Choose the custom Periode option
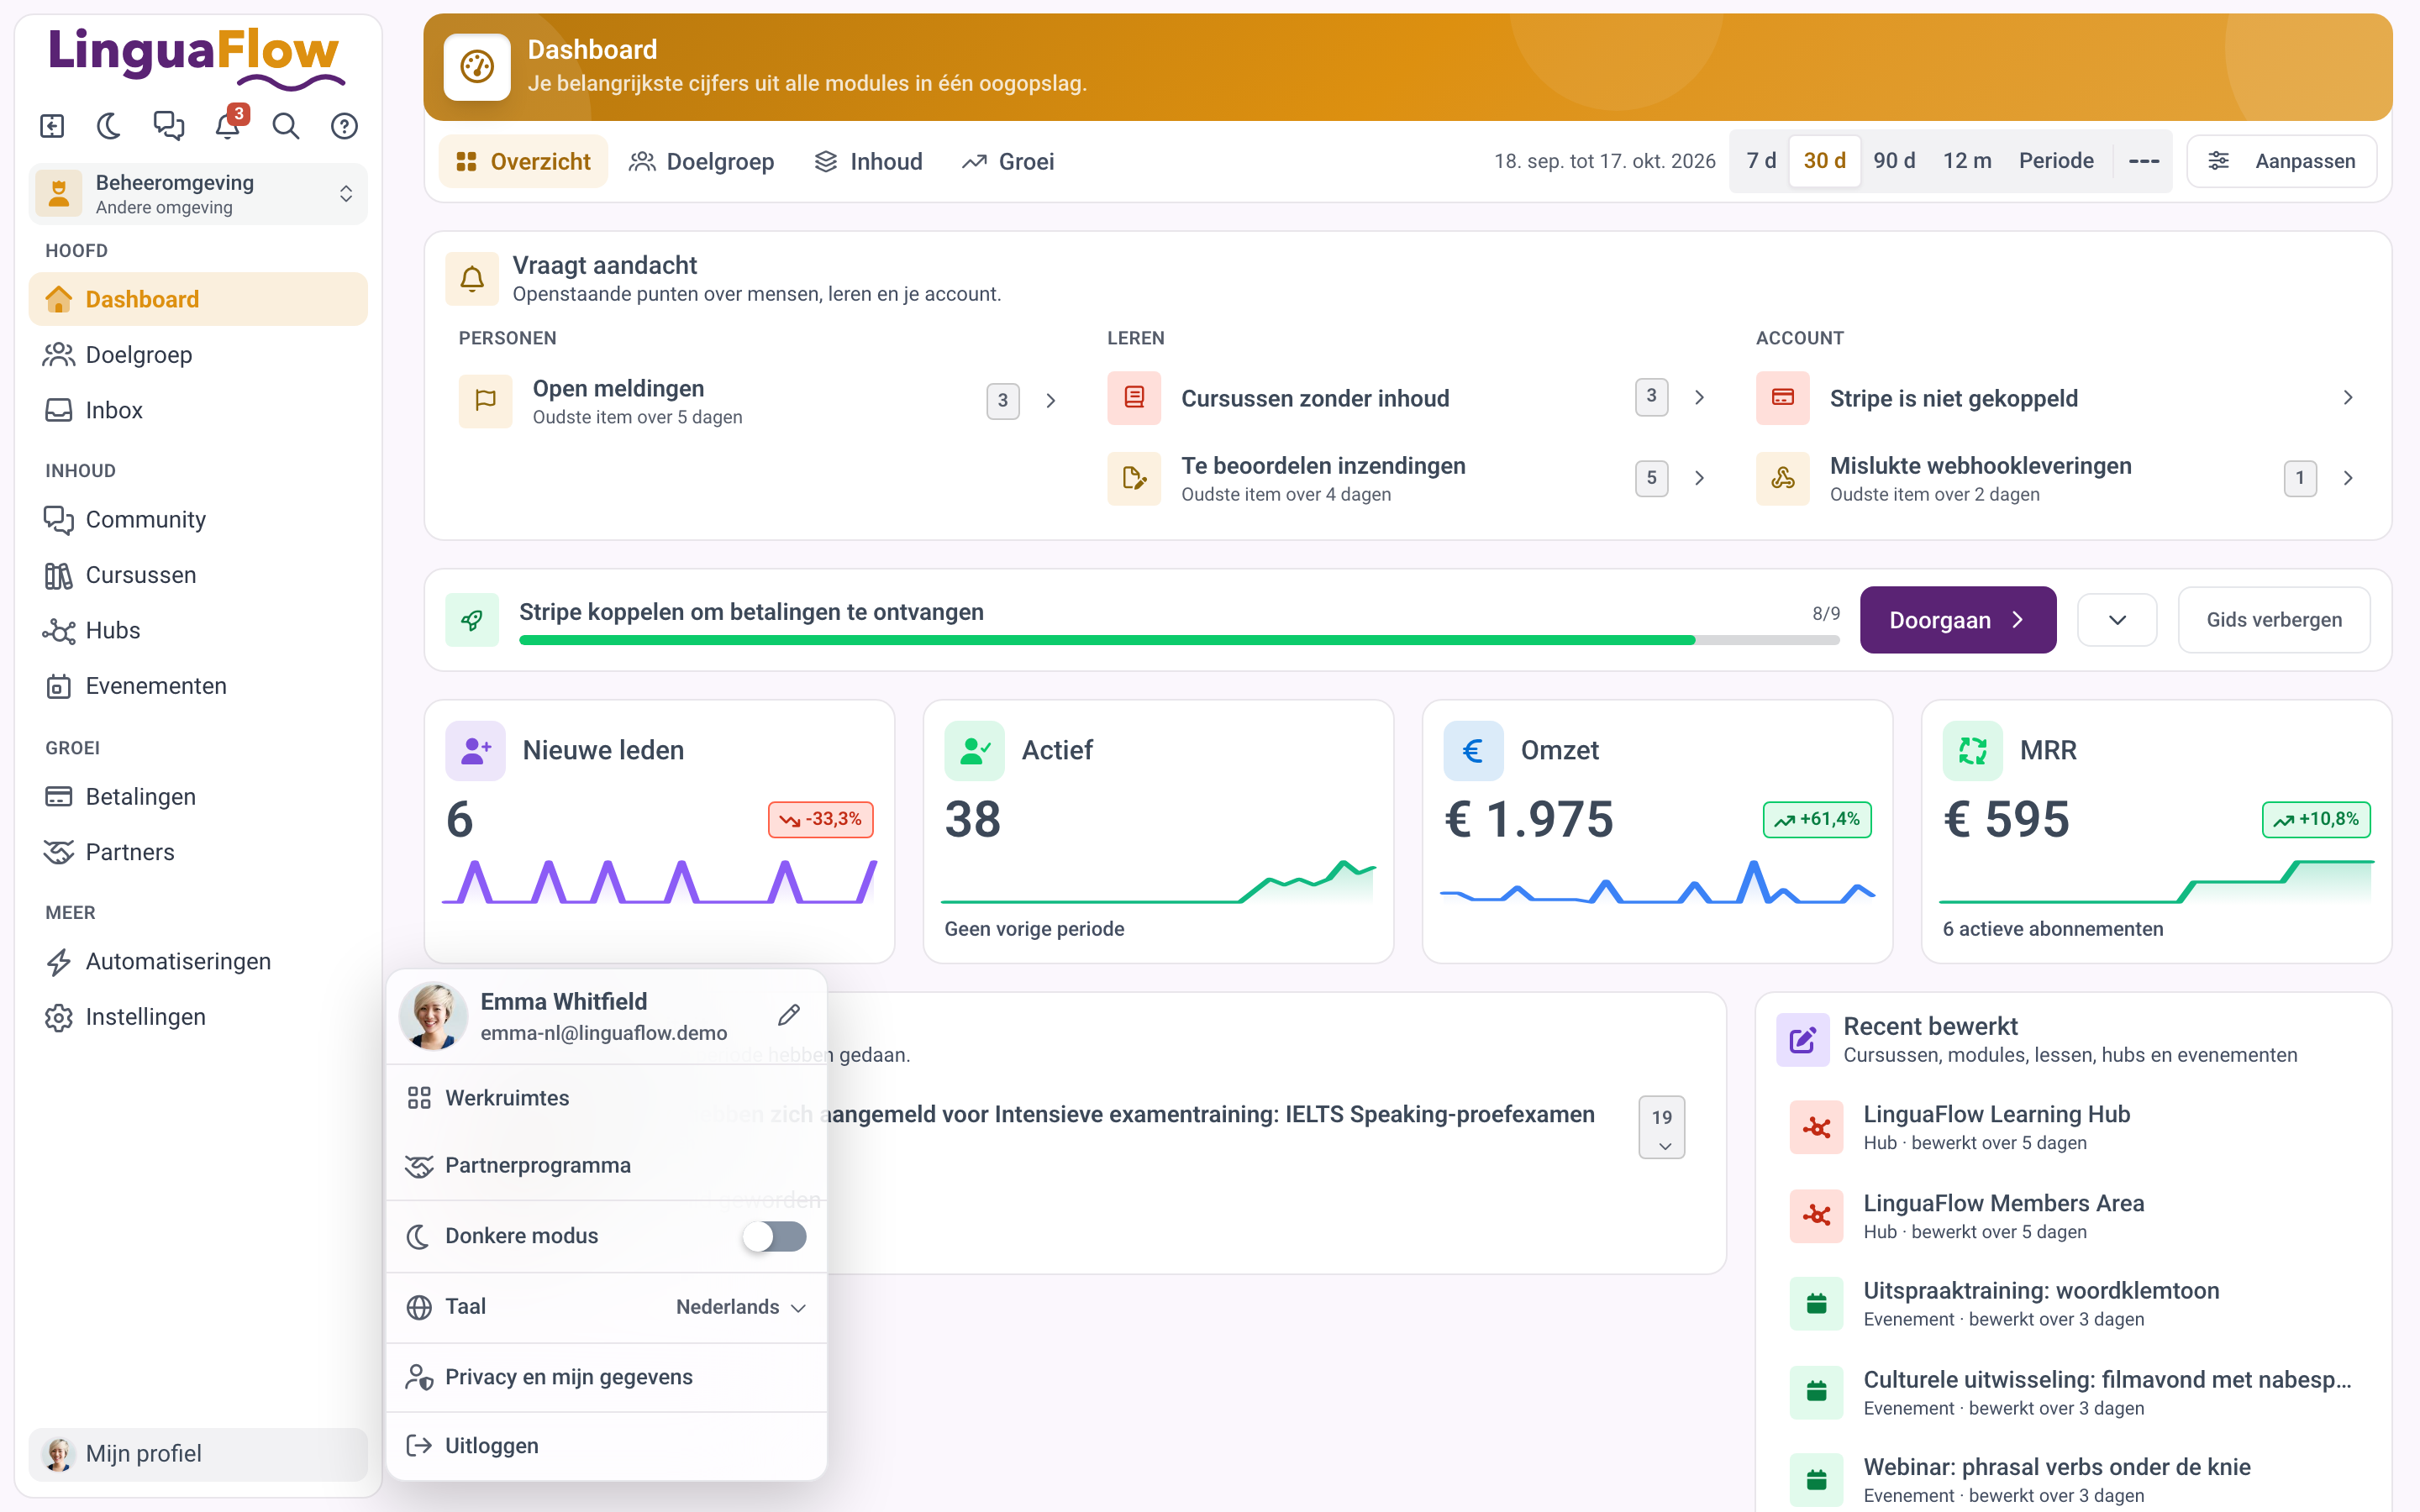Image resolution: width=2420 pixels, height=1512 pixels. coord(2056,161)
